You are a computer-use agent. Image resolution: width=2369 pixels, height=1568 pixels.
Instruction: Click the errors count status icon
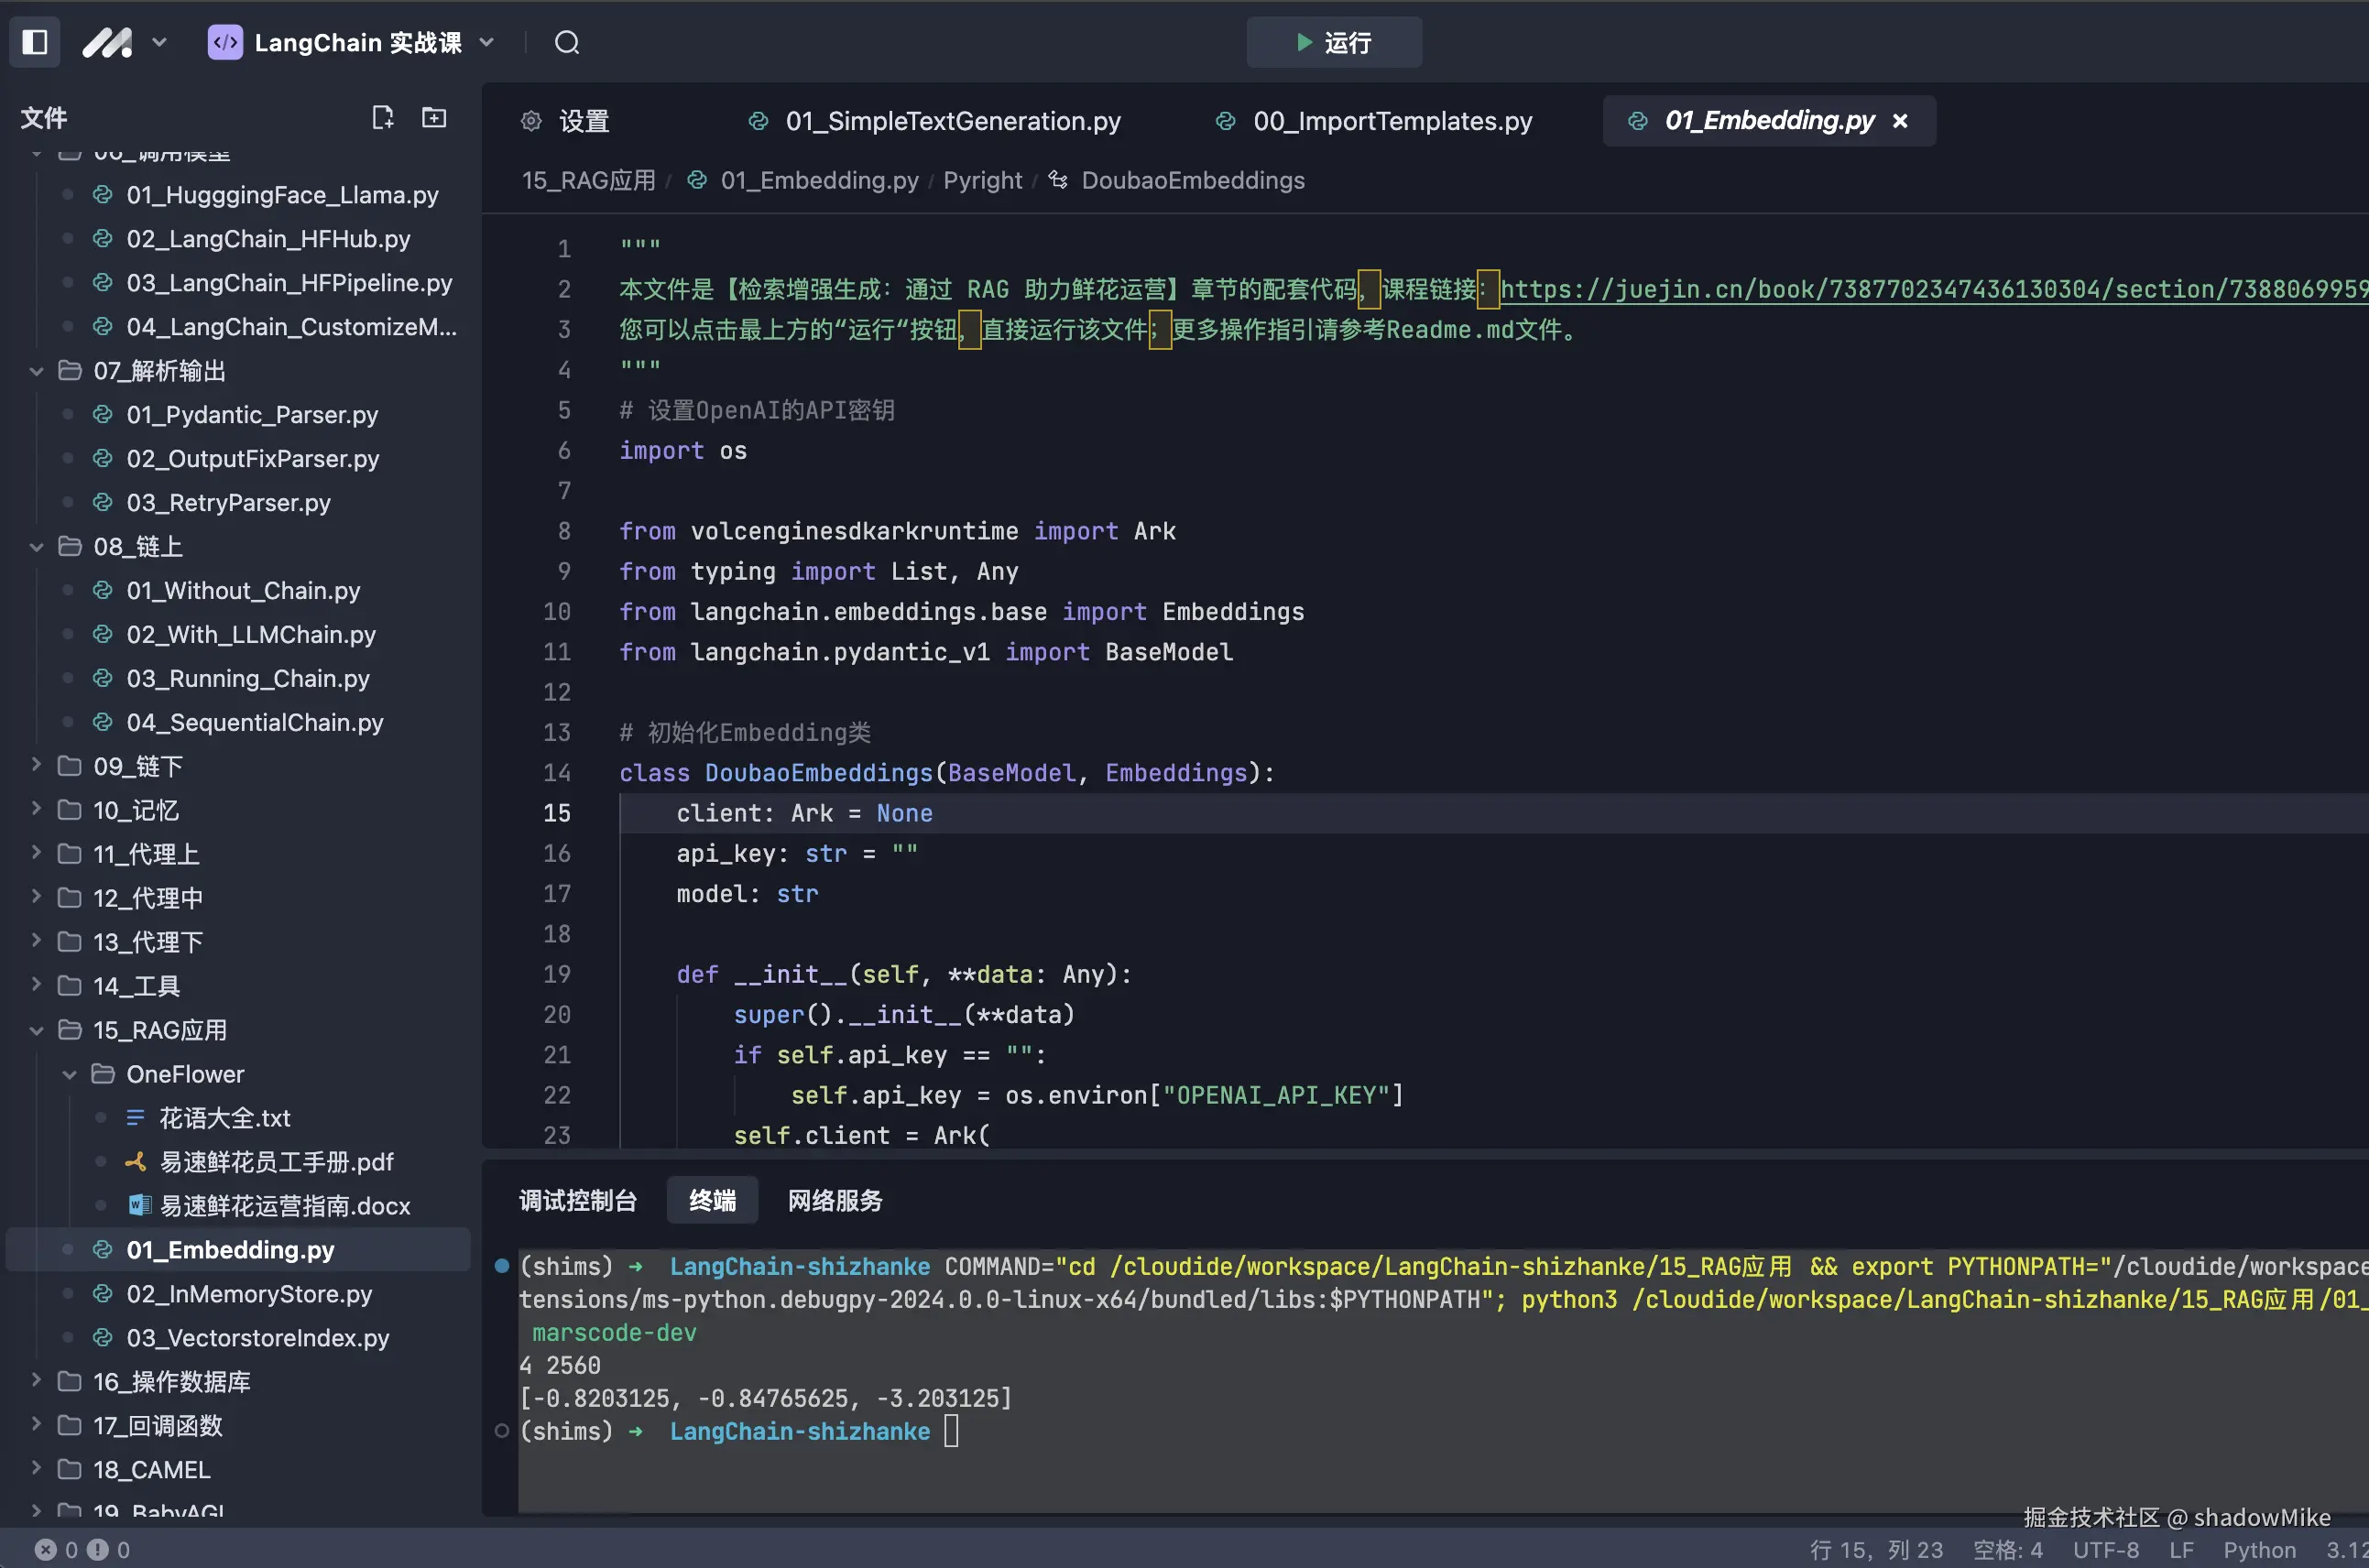click(46, 1549)
